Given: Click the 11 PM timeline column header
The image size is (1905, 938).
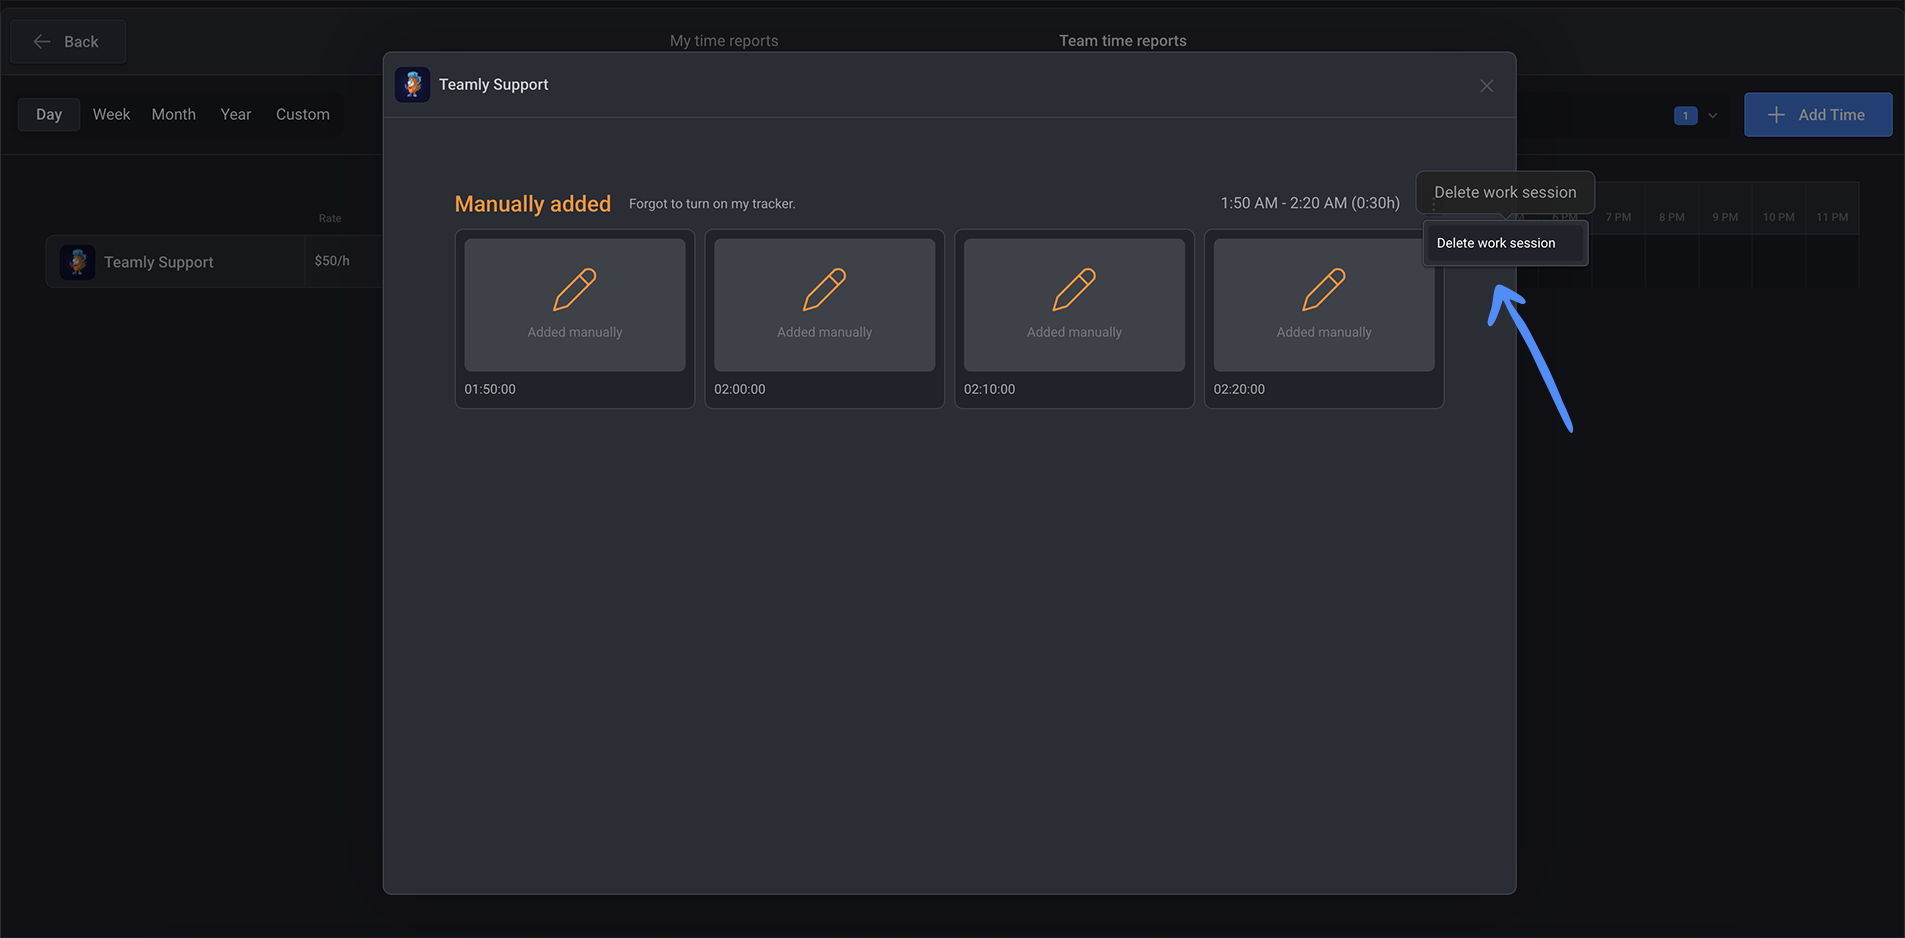Looking at the screenshot, I should click(1832, 217).
